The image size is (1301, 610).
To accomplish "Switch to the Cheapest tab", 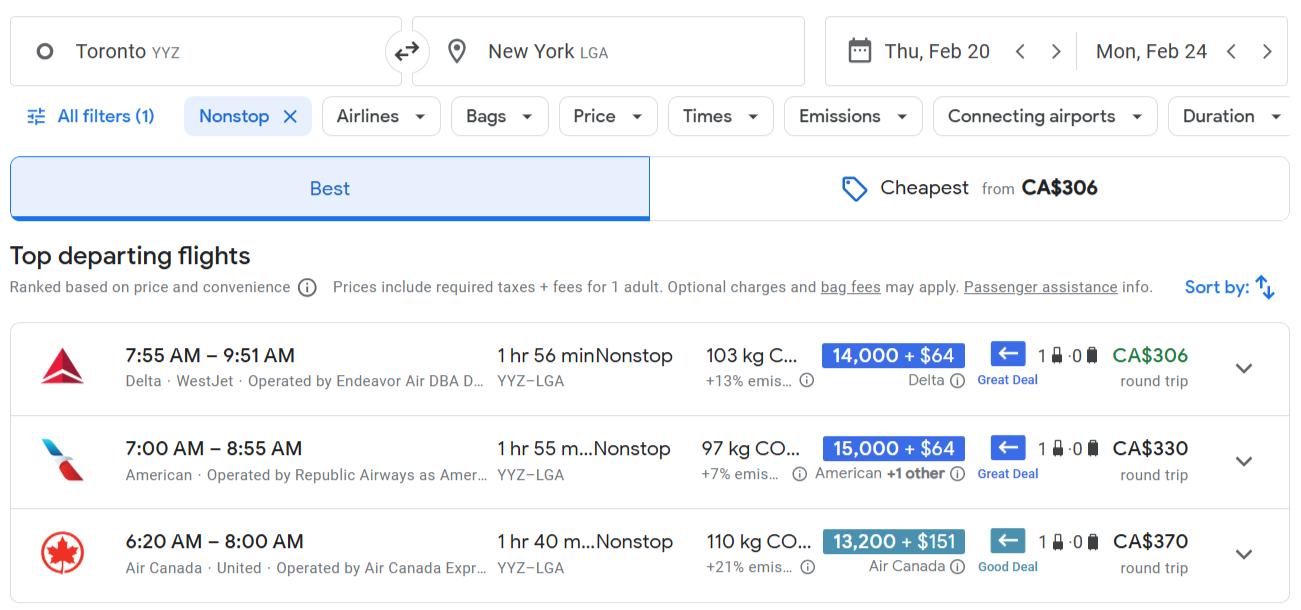I will pyautogui.click(x=968, y=188).
